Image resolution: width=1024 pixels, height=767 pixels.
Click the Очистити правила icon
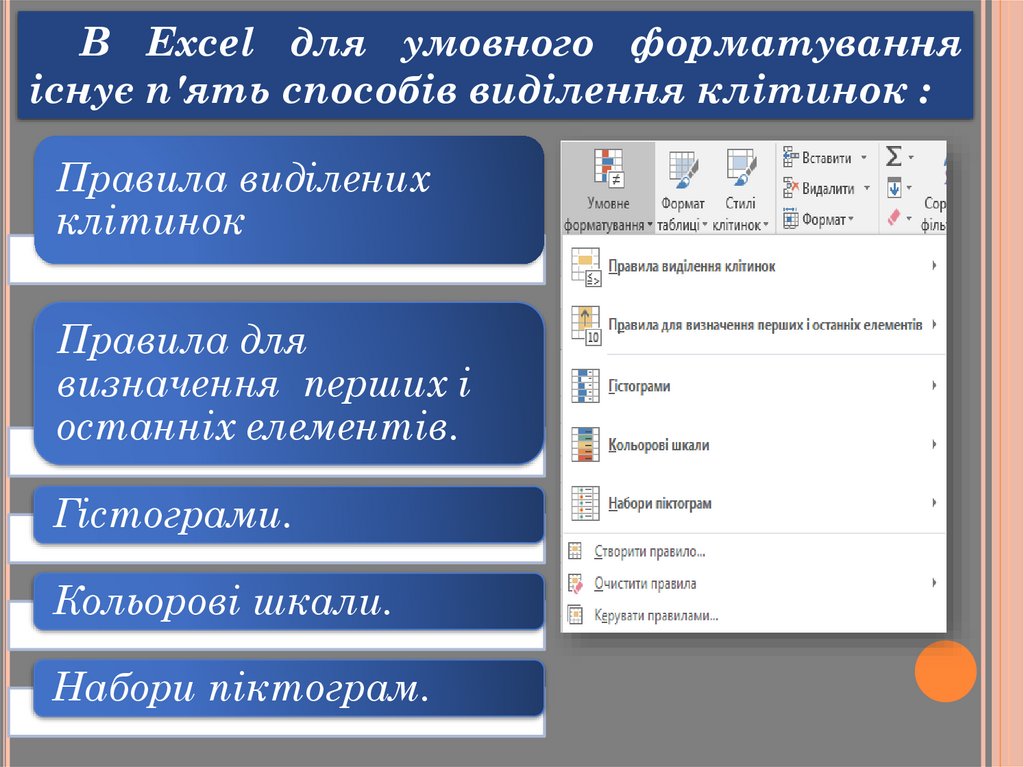coord(575,583)
